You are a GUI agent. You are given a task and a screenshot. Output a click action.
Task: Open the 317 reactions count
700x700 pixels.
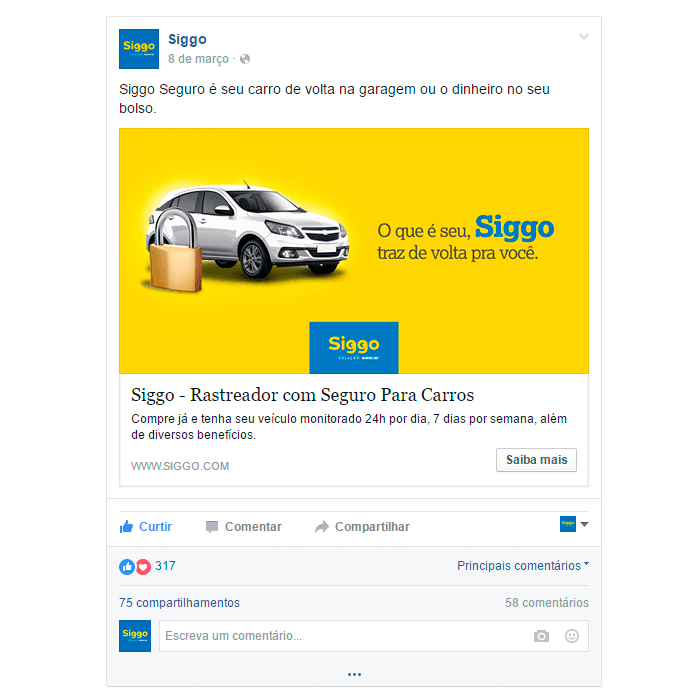165,566
